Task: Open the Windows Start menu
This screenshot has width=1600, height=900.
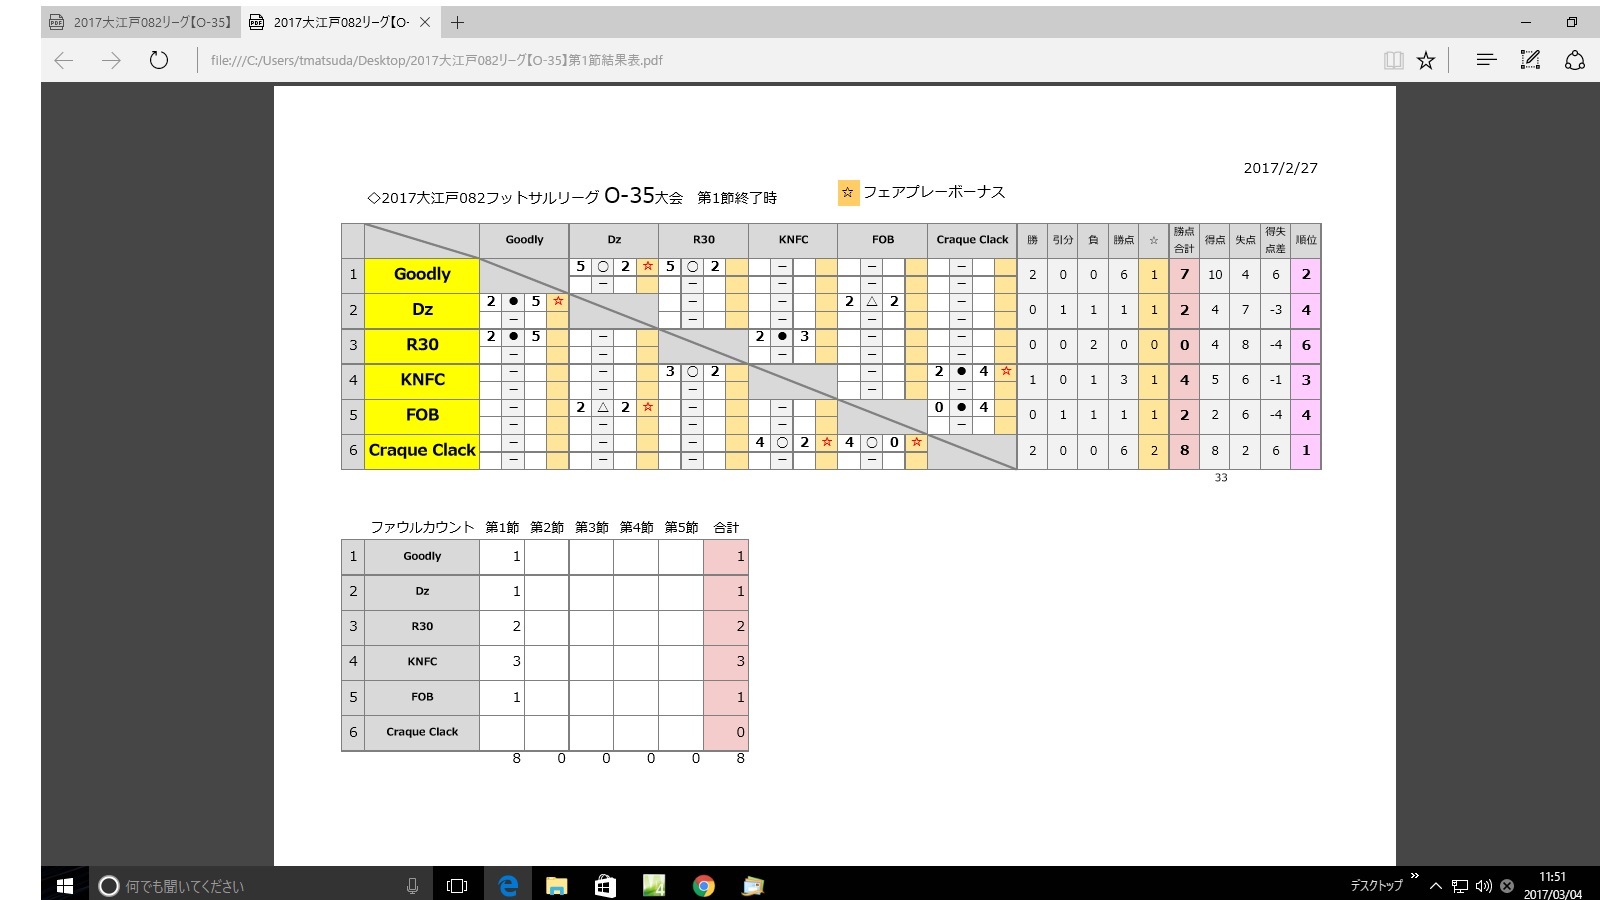Action: [65, 885]
